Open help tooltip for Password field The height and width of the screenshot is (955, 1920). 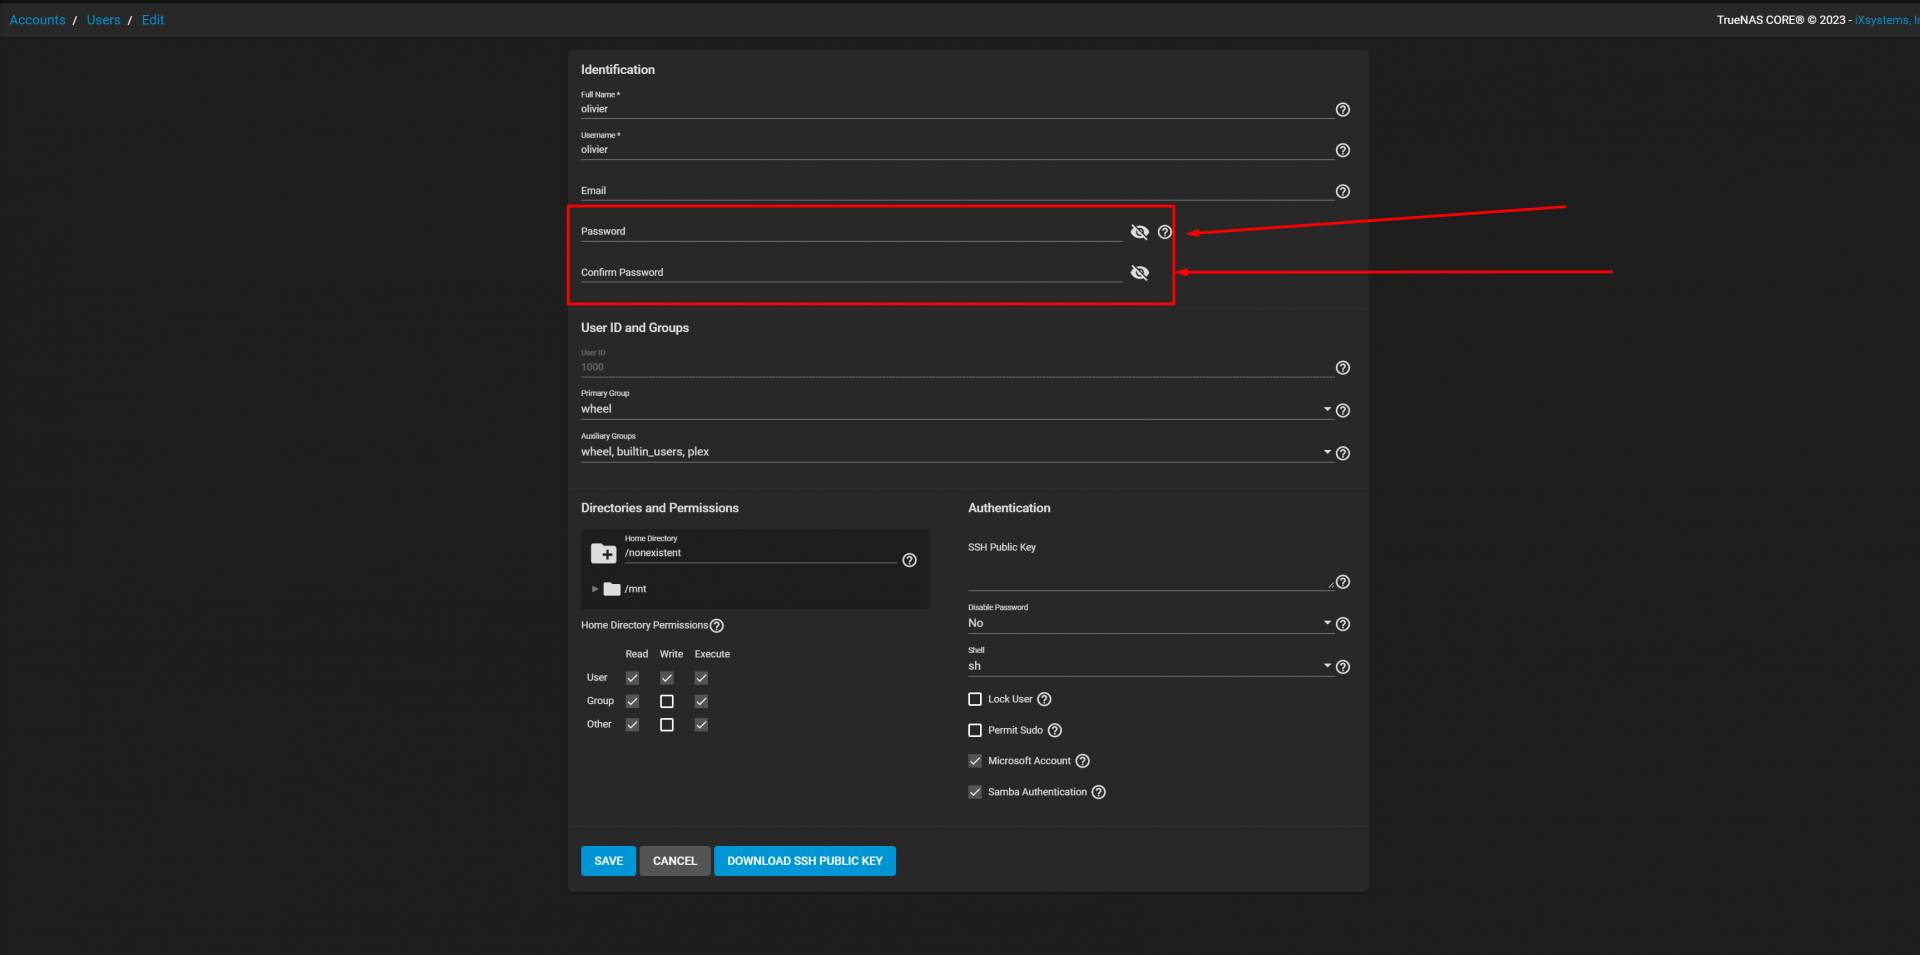pyautogui.click(x=1164, y=232)
